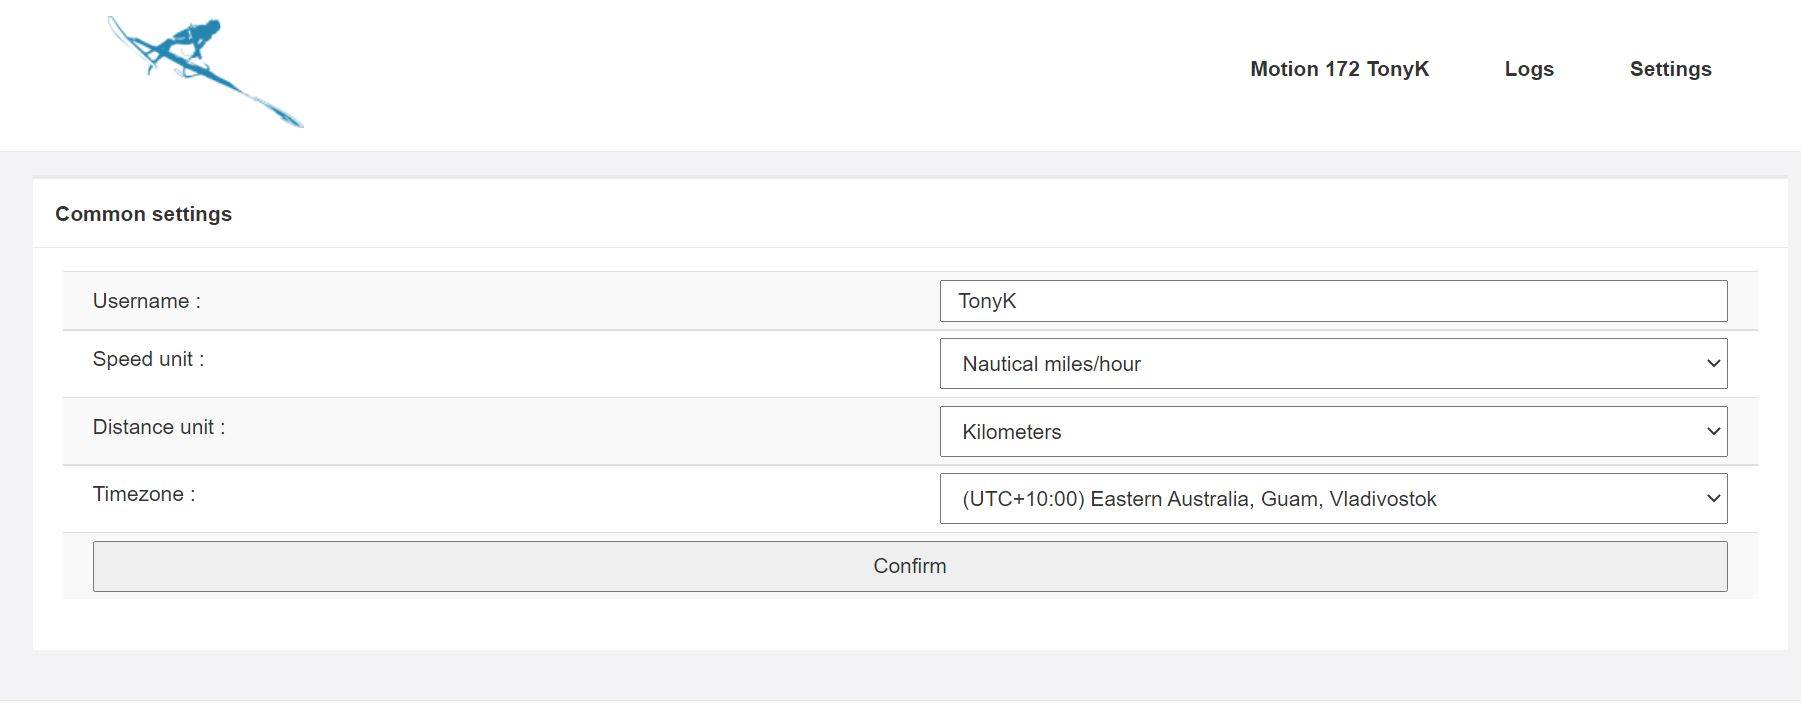The height and width of the screenshot is (703, 1801).
Task: Open the Settings menu item
Action: (x=1670, y=69)
